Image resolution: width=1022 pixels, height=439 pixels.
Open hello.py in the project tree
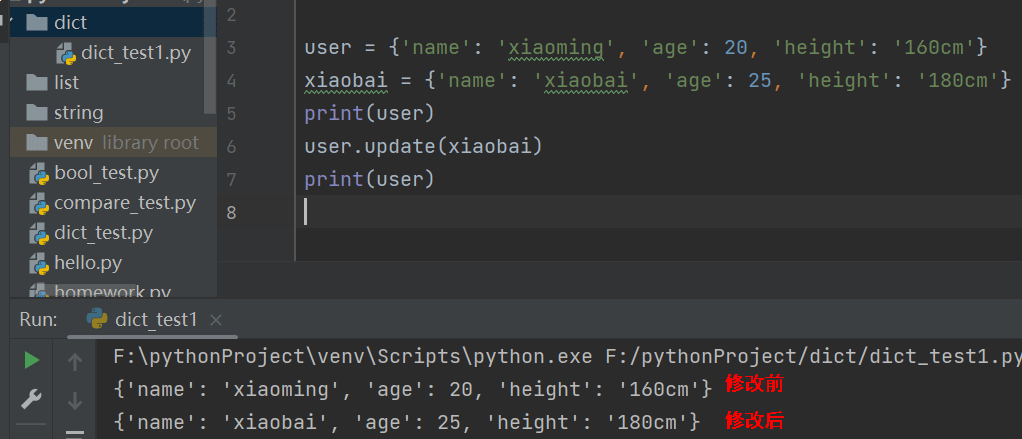88,263
